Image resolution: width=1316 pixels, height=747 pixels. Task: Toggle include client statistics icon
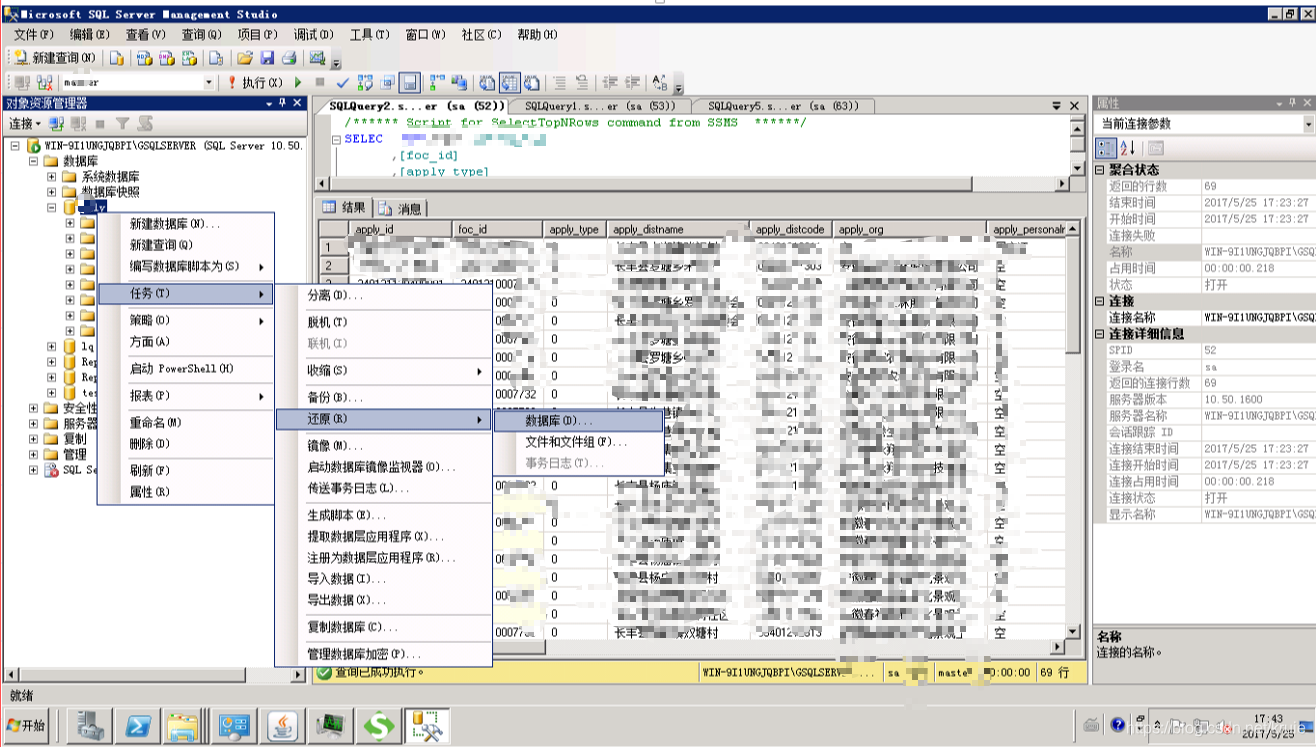coord(459,83)
